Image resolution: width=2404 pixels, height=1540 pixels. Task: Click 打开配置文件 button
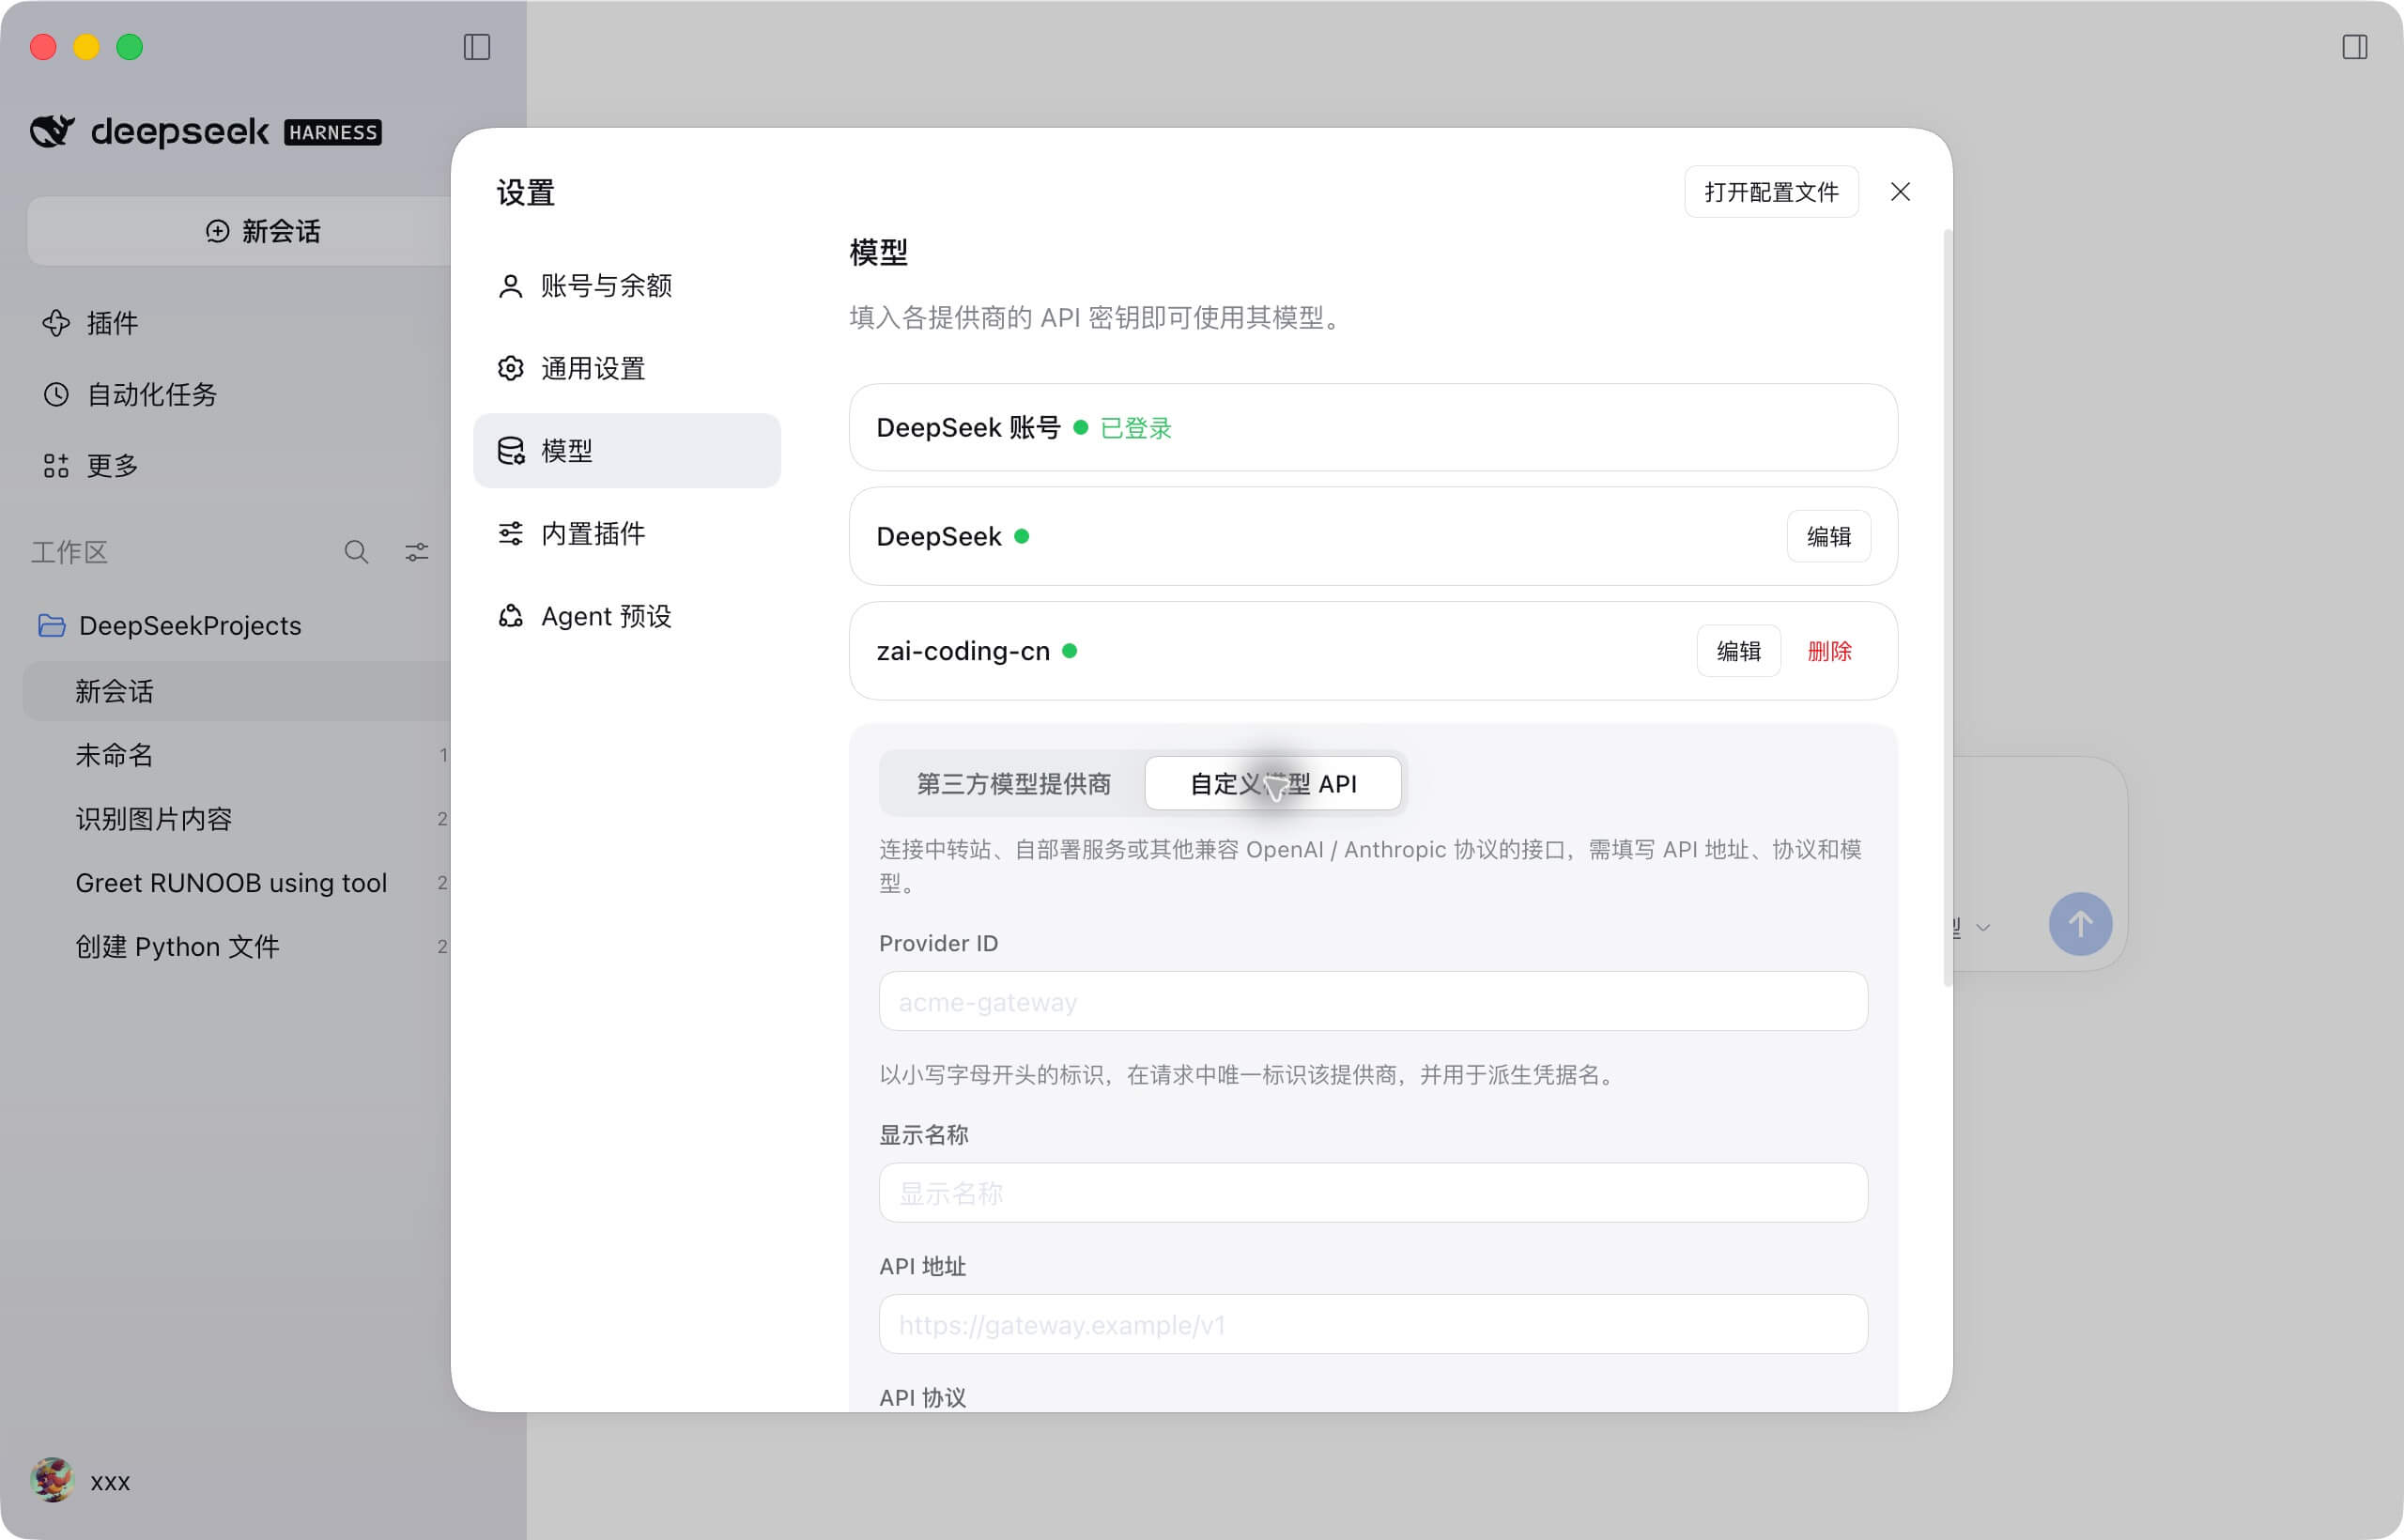pos(1771,192)
